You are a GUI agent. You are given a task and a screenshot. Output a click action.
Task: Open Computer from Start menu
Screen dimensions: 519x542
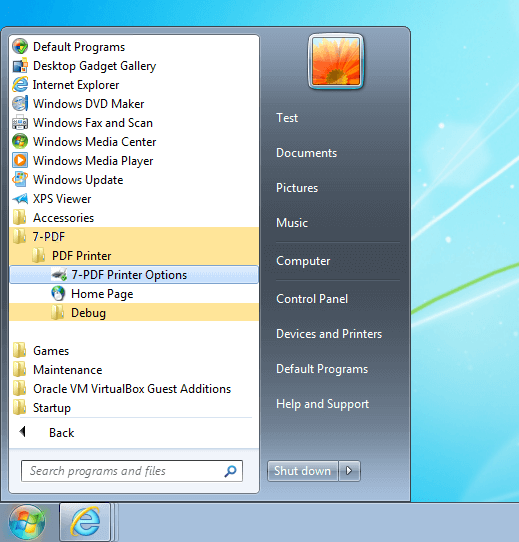pyautogui.click(x=303, y=261)
